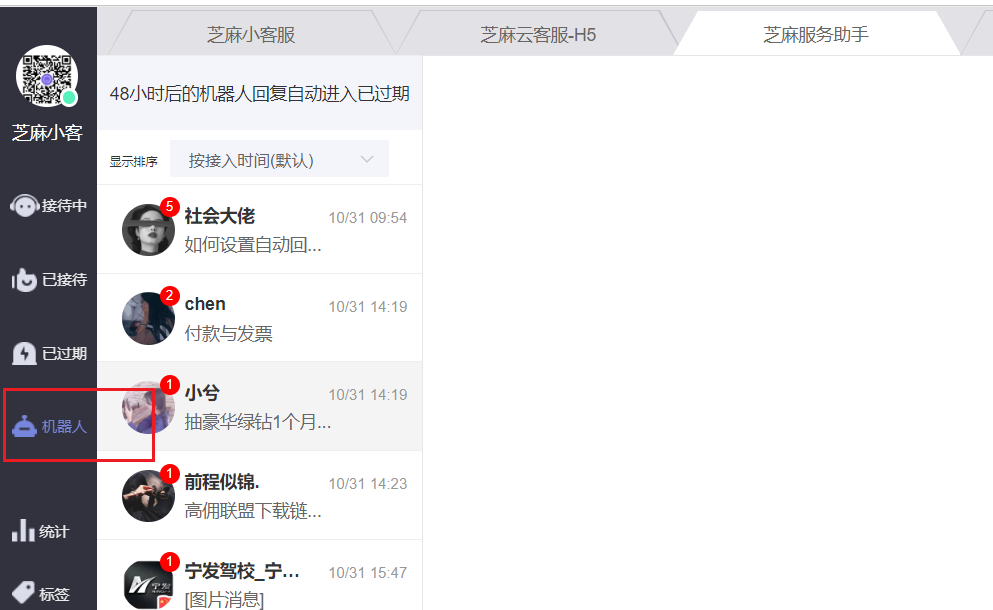This screenshot has height=610, width=993.
Task: Click the 社会大佬 avatar with badge 5
Action: pos(148,229)
